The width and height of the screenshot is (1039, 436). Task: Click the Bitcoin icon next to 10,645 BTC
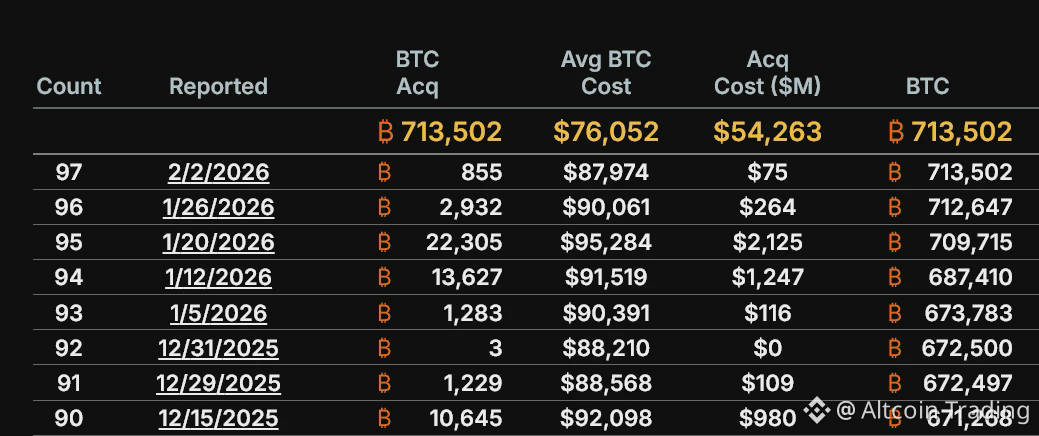point(385,418)
